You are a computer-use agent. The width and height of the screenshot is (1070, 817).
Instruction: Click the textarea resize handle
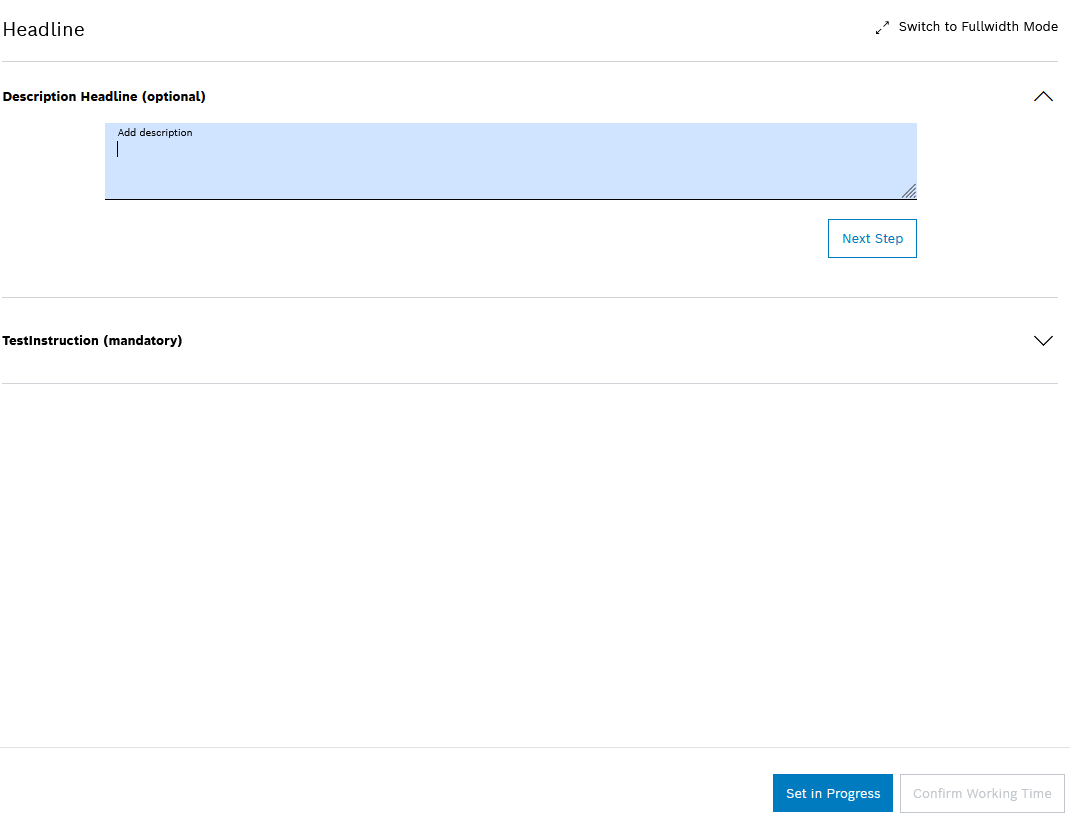[x=909, y=191]
